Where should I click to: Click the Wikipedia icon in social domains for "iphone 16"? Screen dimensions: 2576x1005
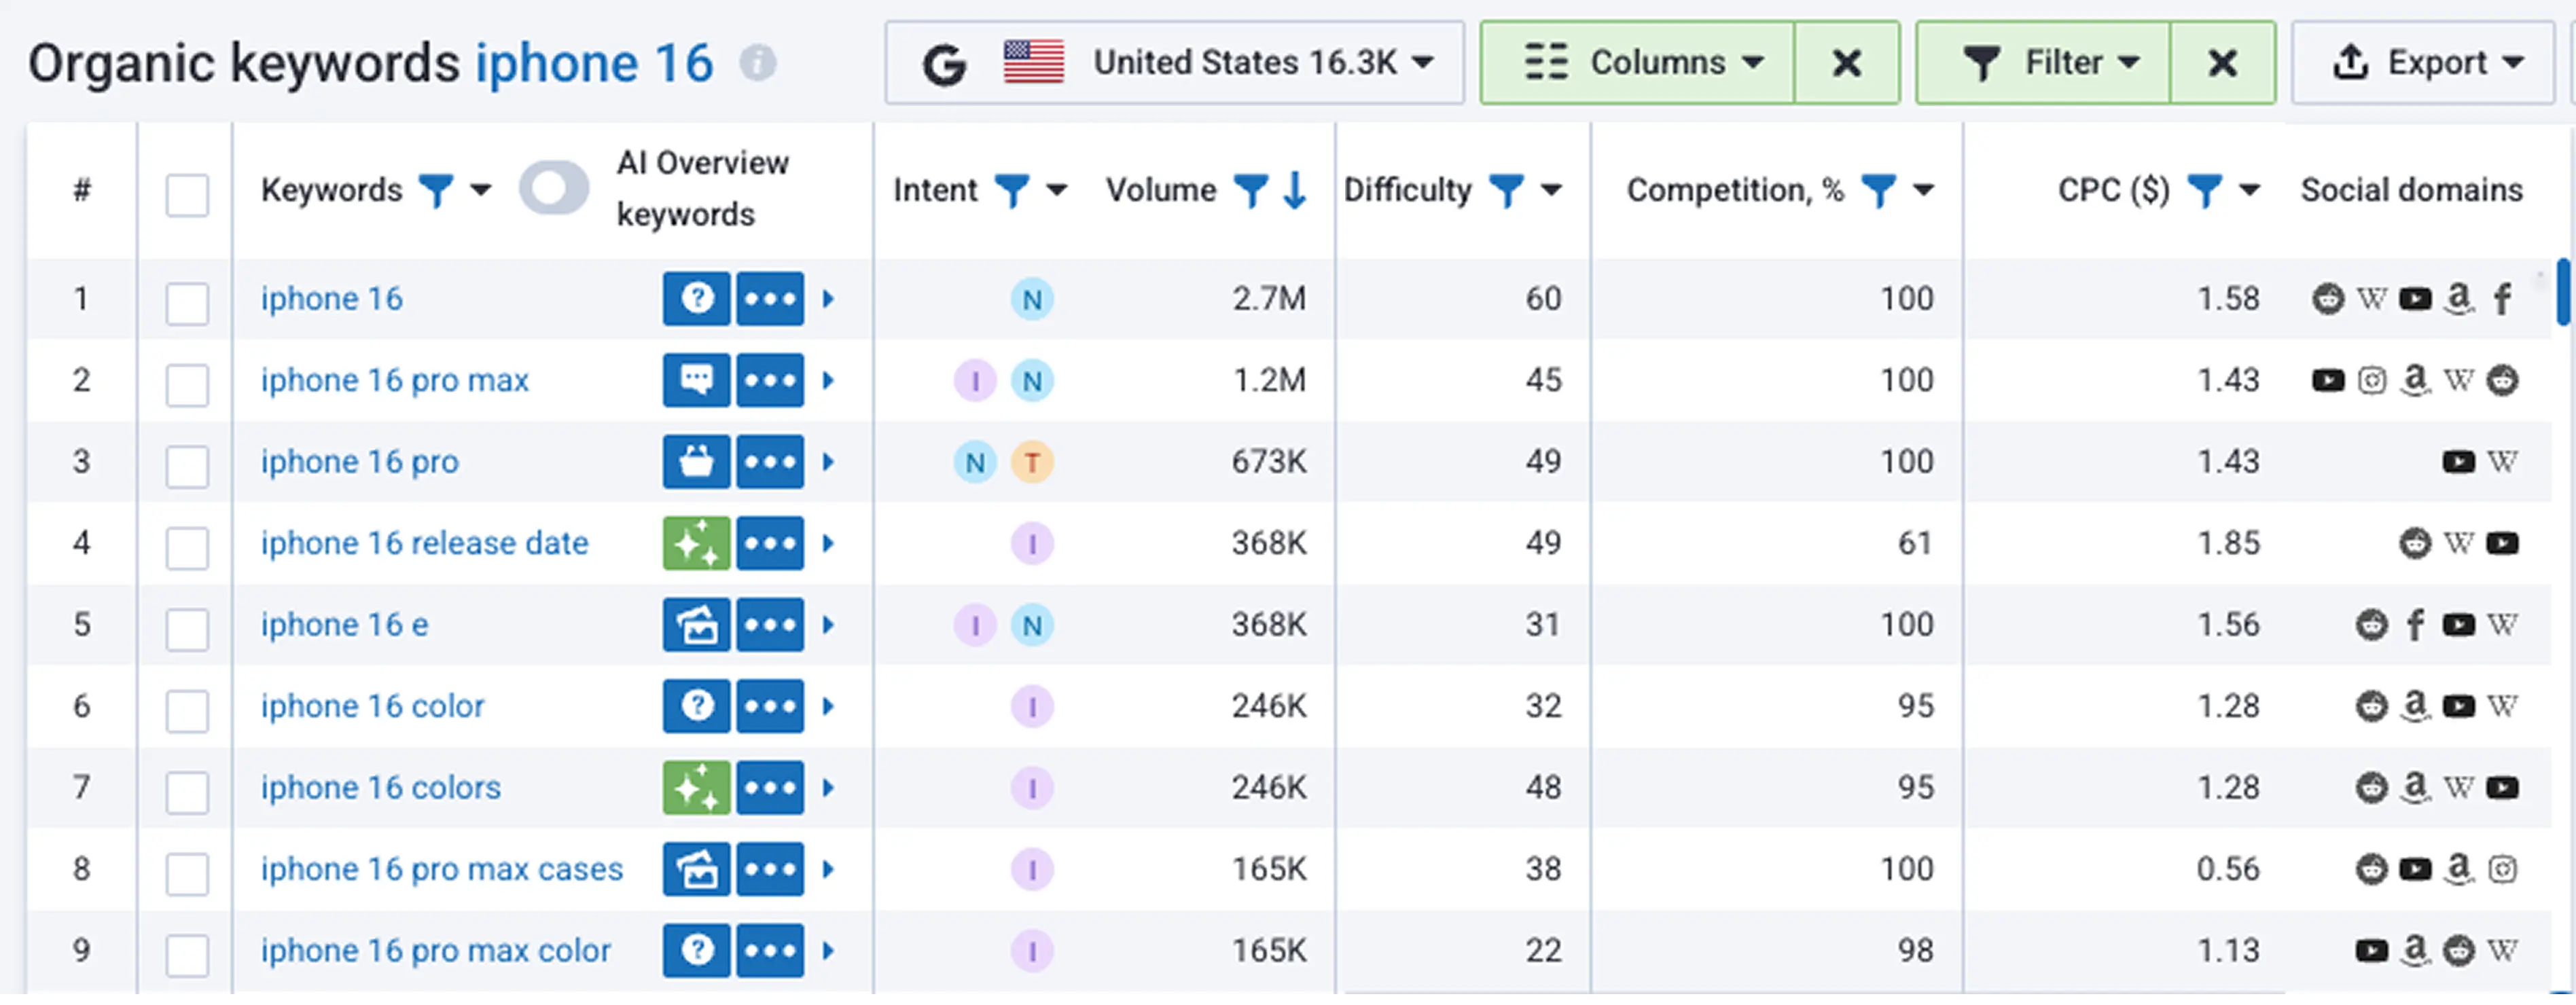coord(2371,298)
